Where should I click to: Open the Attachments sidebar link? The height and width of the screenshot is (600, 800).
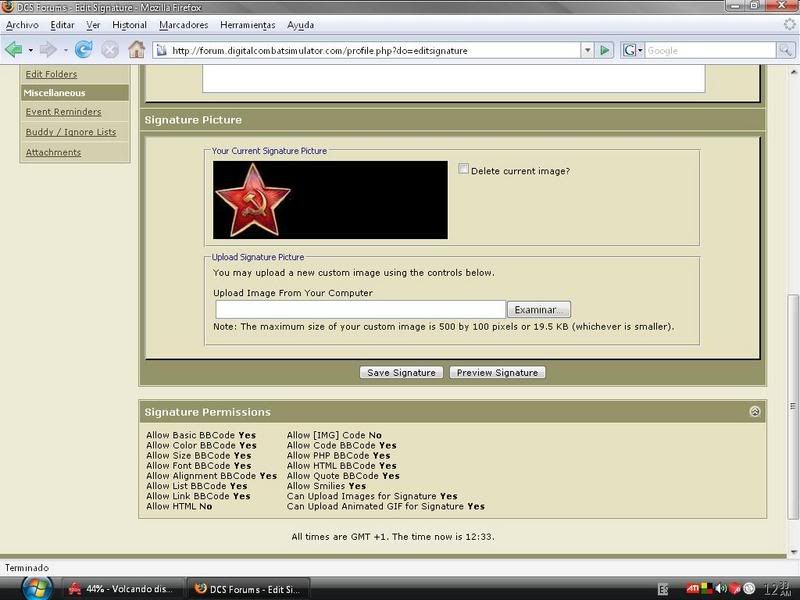[x=53, y=152]
